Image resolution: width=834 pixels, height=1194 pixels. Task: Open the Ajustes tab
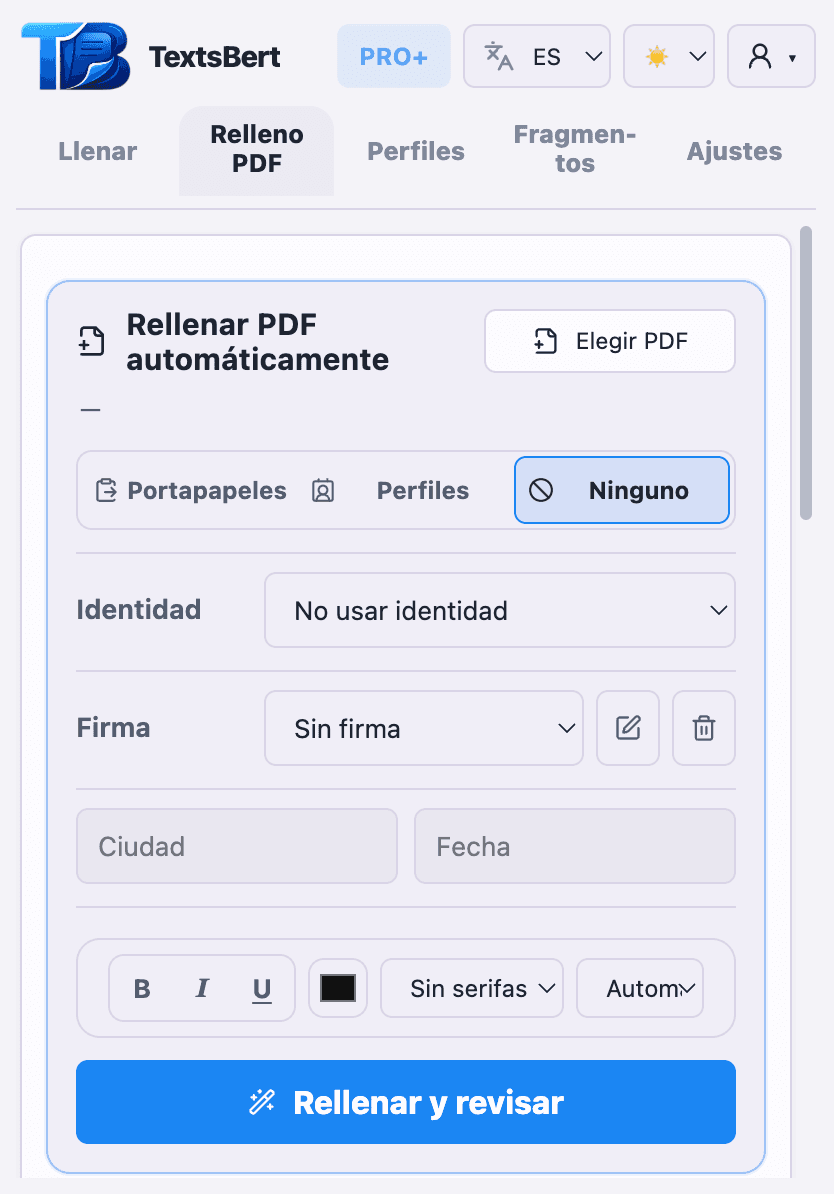(734, 151)
